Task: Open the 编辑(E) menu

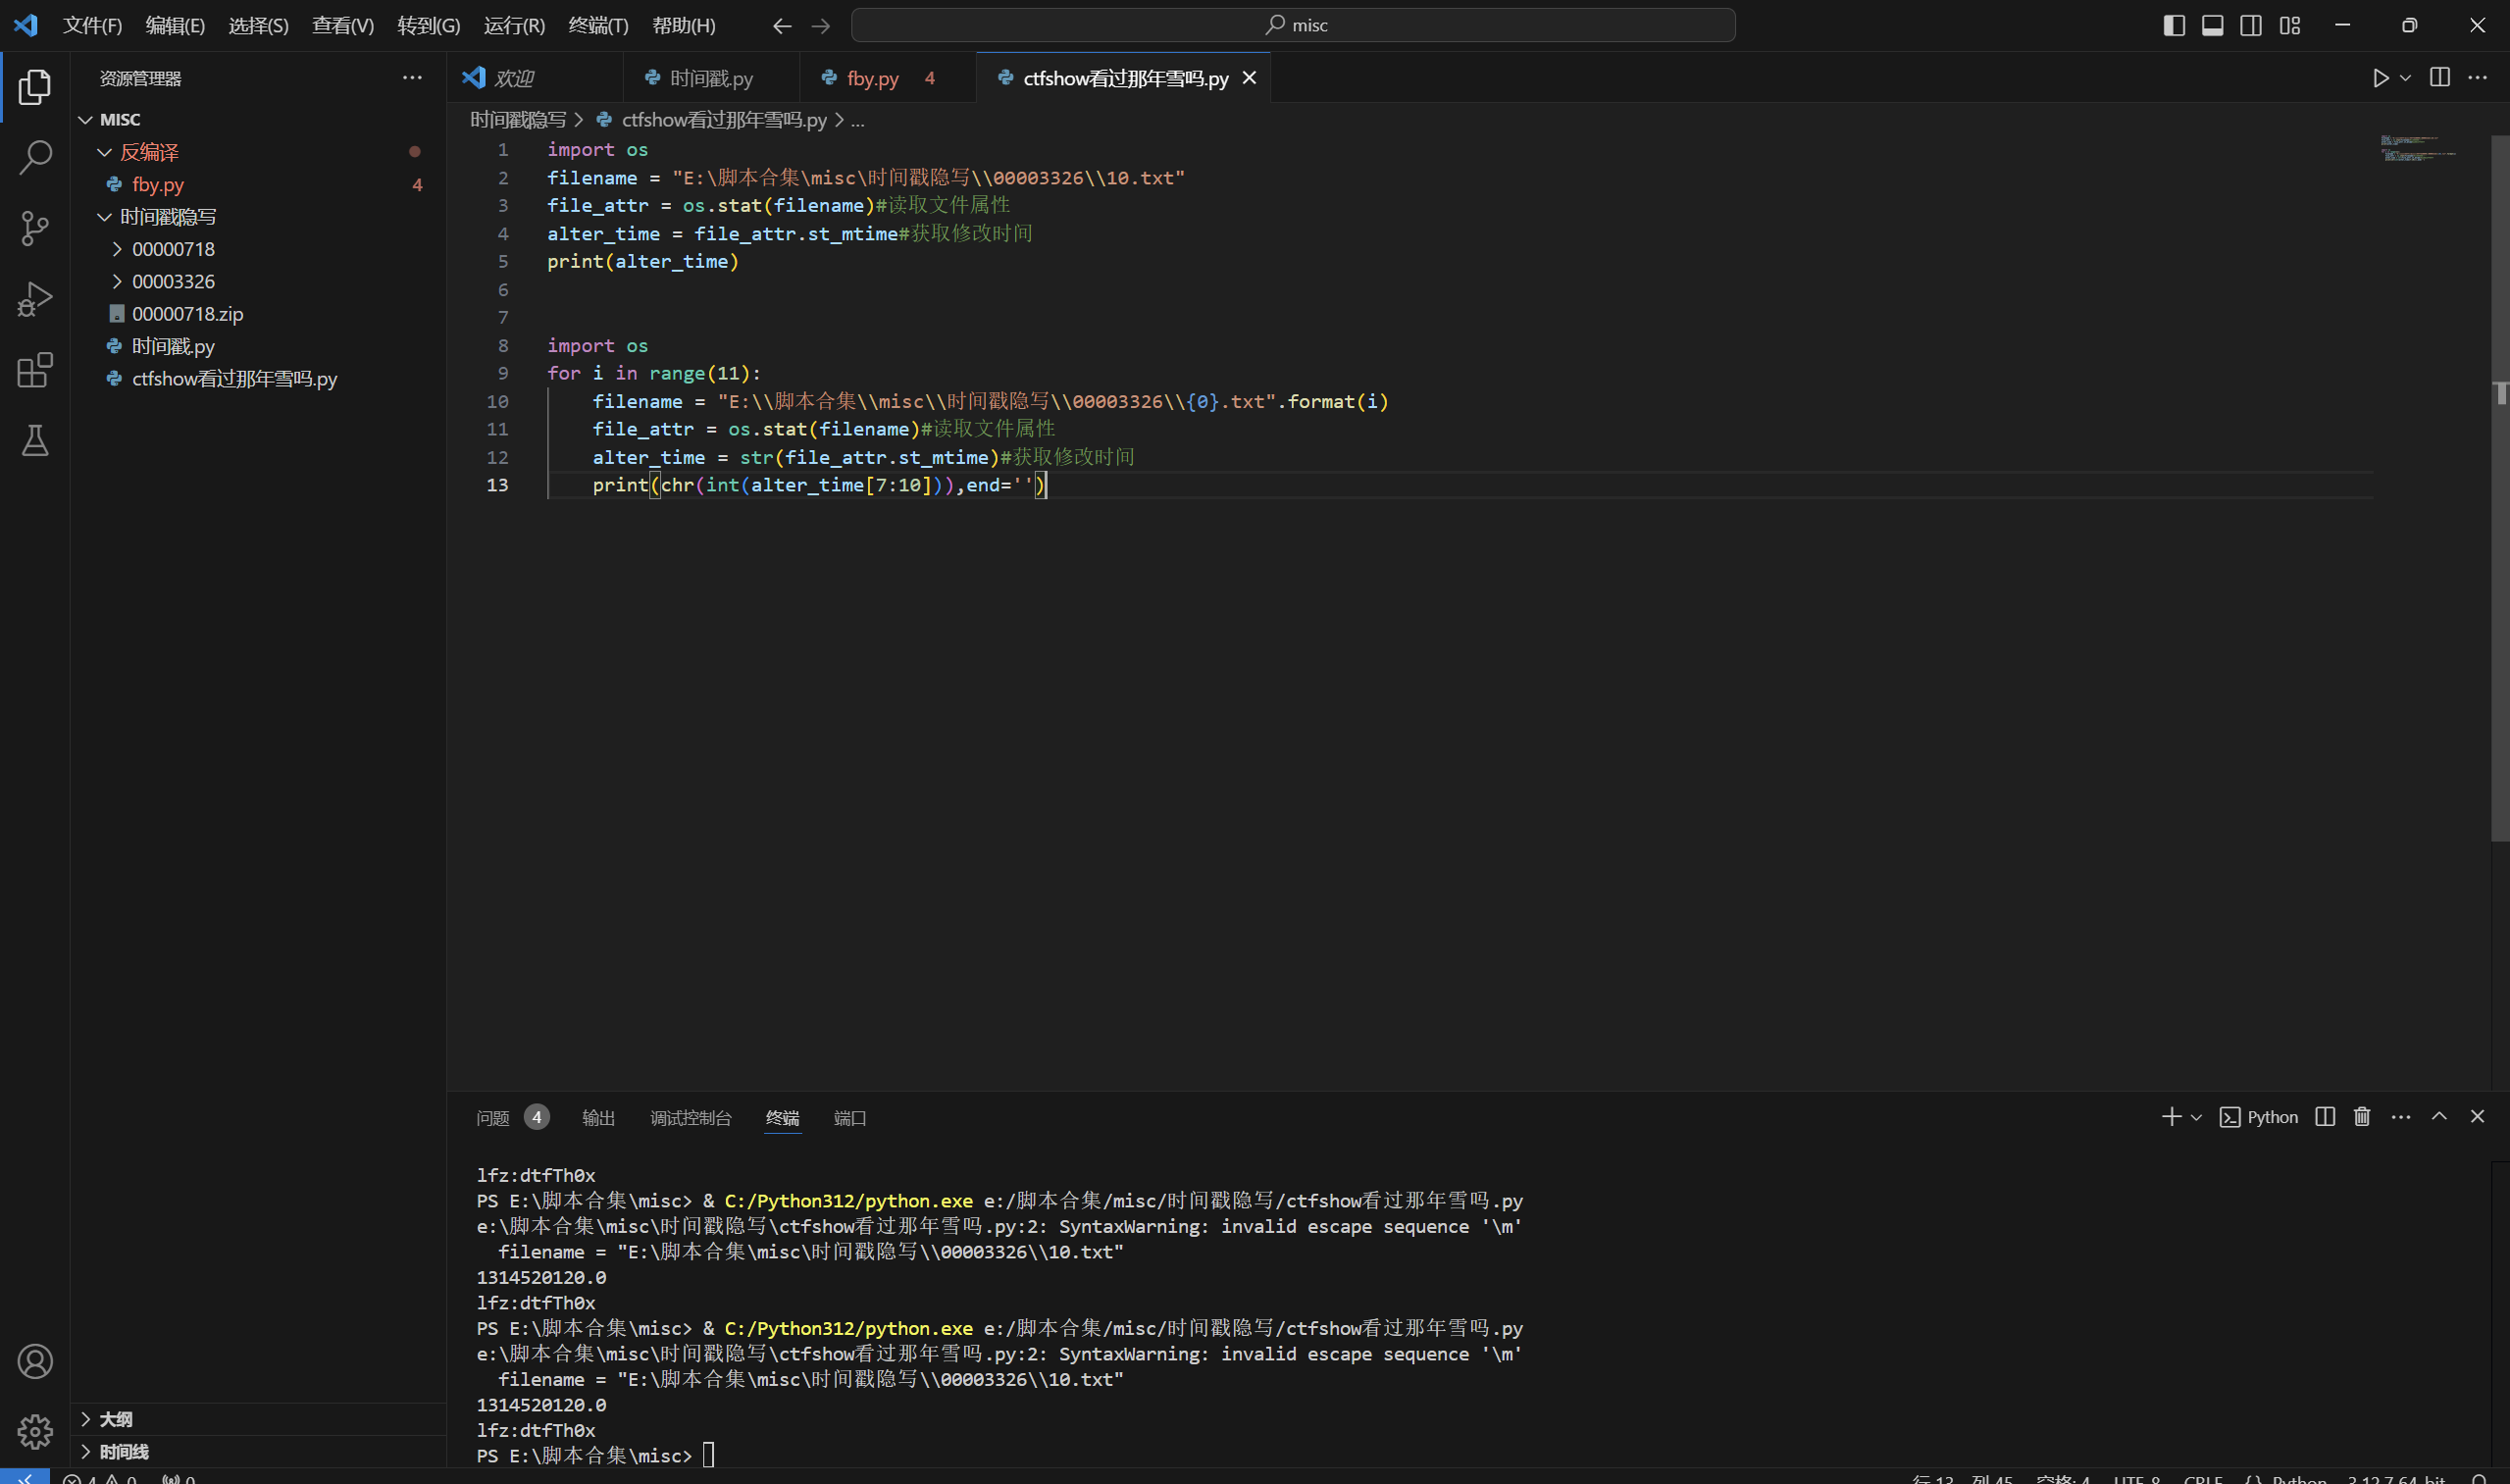Action: coord(175,26)
